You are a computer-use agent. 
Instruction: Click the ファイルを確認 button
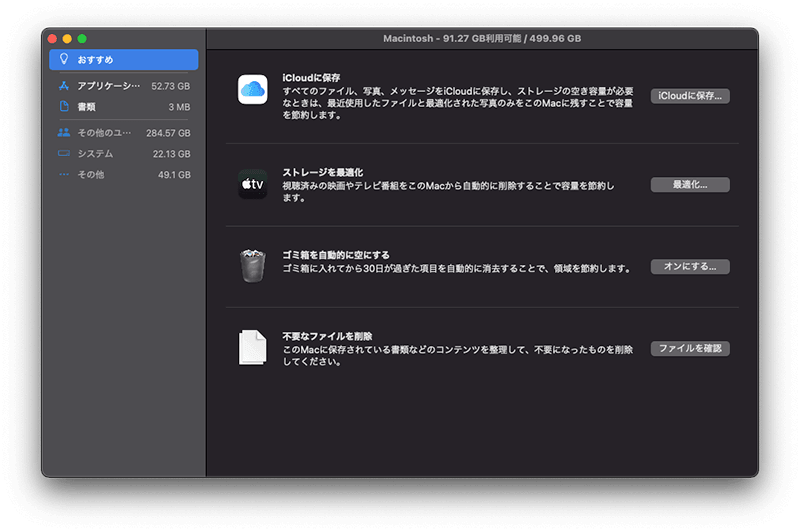click(690, 348)
